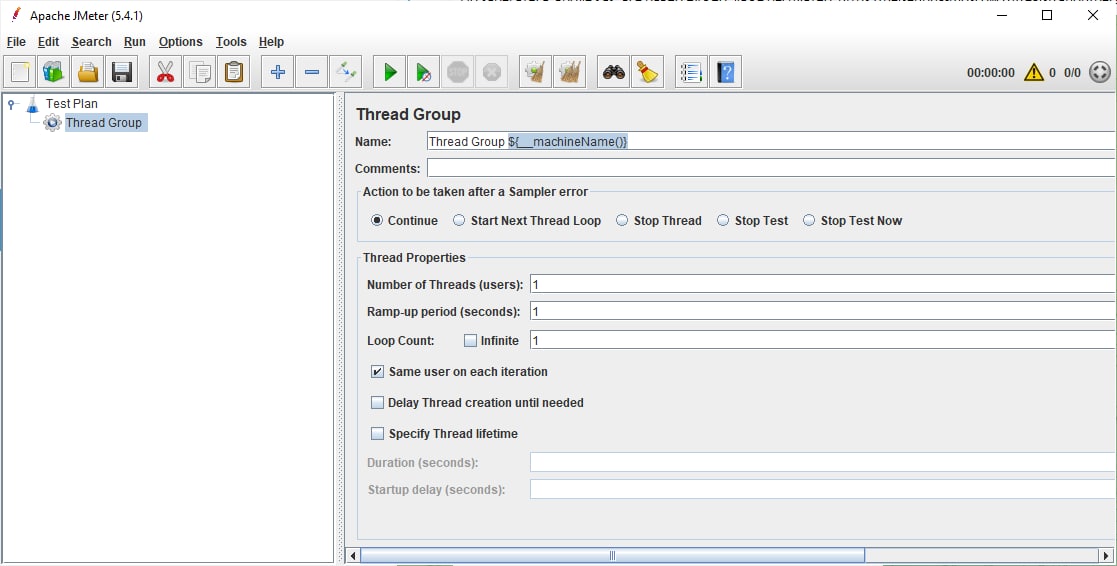Select the Stop Test radio button
The image size is (1117, 566).
tap(723, 221)
